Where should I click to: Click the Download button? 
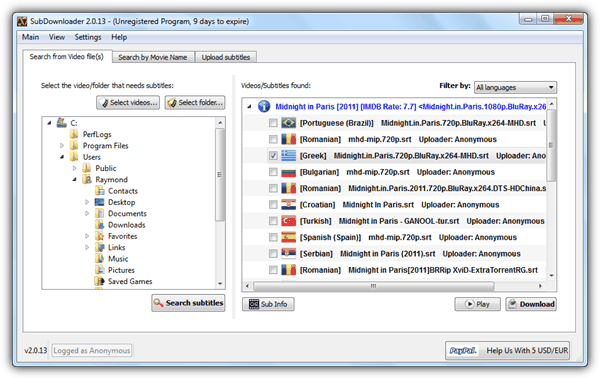coord(531,304)
